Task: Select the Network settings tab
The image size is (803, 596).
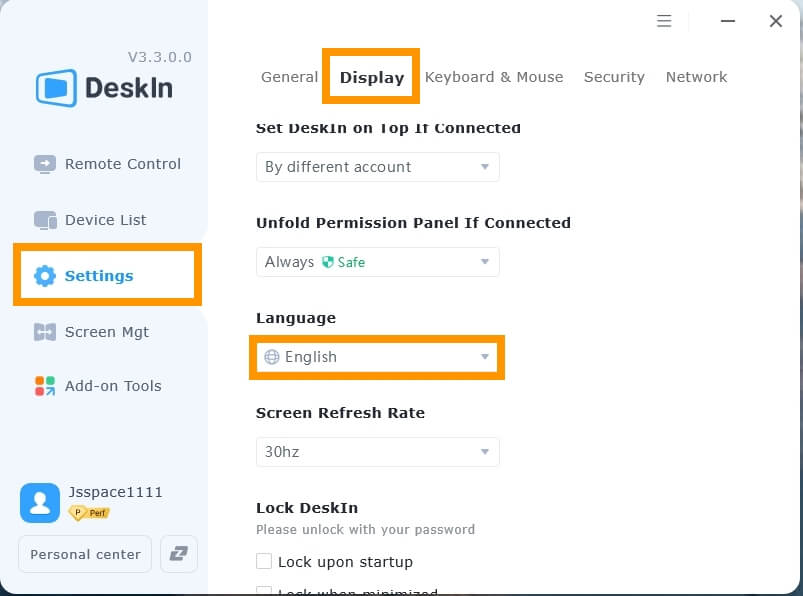Action: tap(696, 77)
